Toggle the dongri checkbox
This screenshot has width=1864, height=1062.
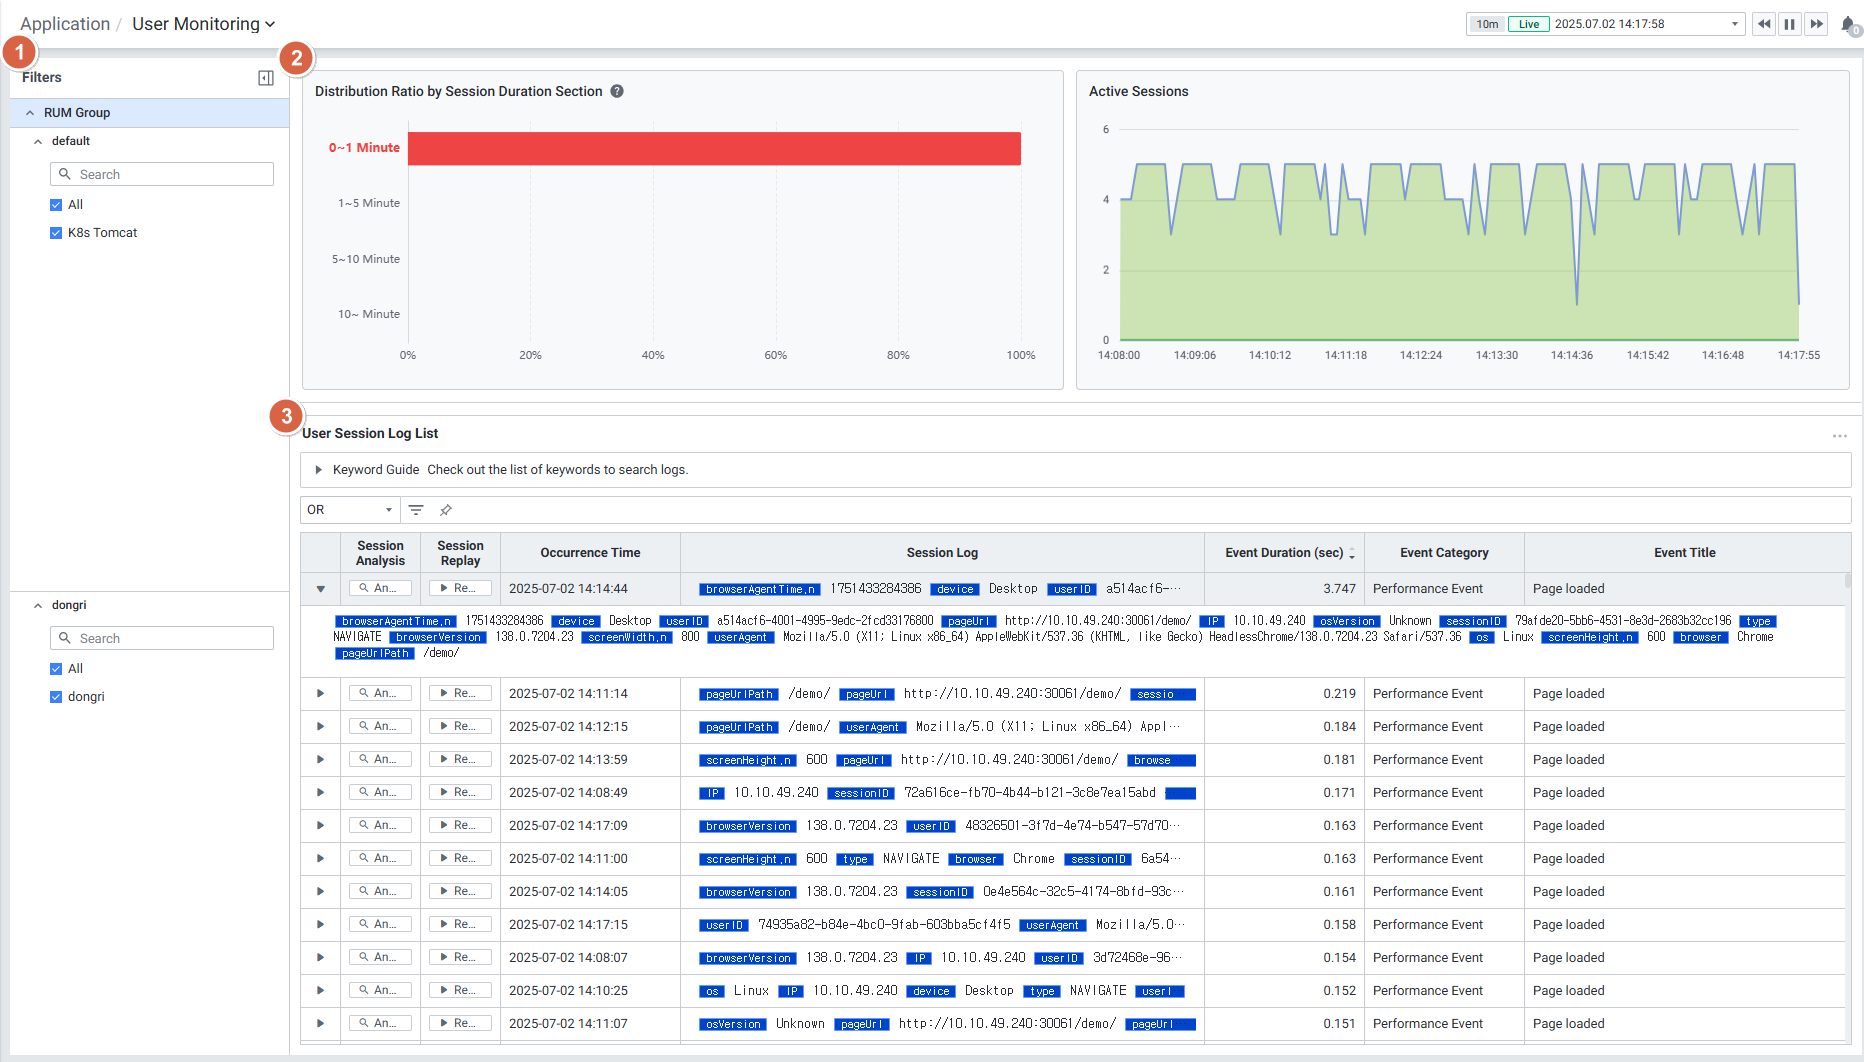[x=56, y=697]
